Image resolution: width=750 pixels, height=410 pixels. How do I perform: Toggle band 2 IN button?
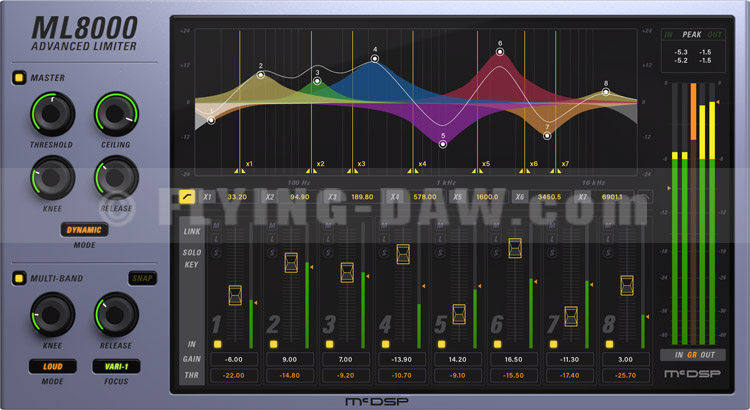coord(274,344)
